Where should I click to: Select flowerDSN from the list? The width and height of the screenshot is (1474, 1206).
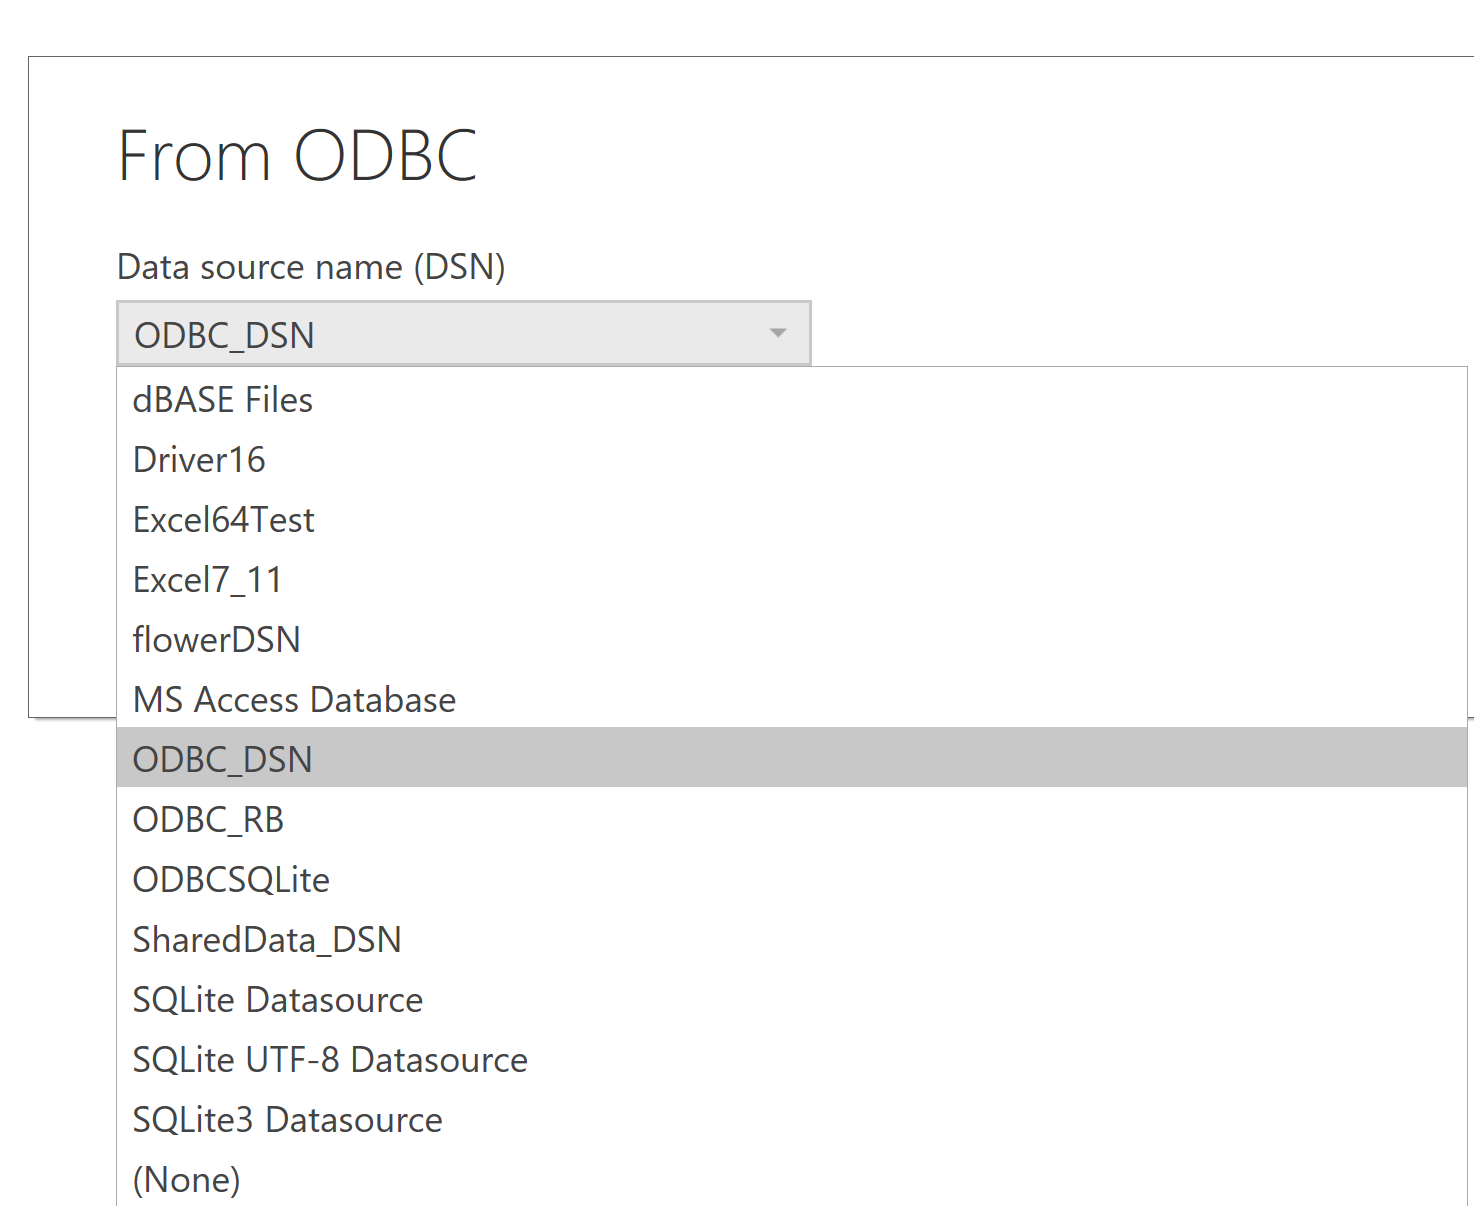click(216, 639)
